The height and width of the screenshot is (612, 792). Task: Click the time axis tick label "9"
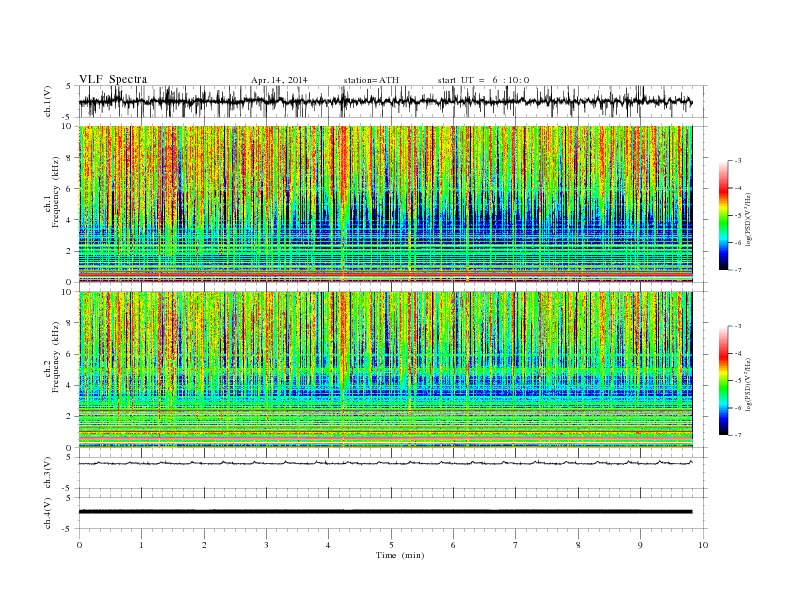640,545
